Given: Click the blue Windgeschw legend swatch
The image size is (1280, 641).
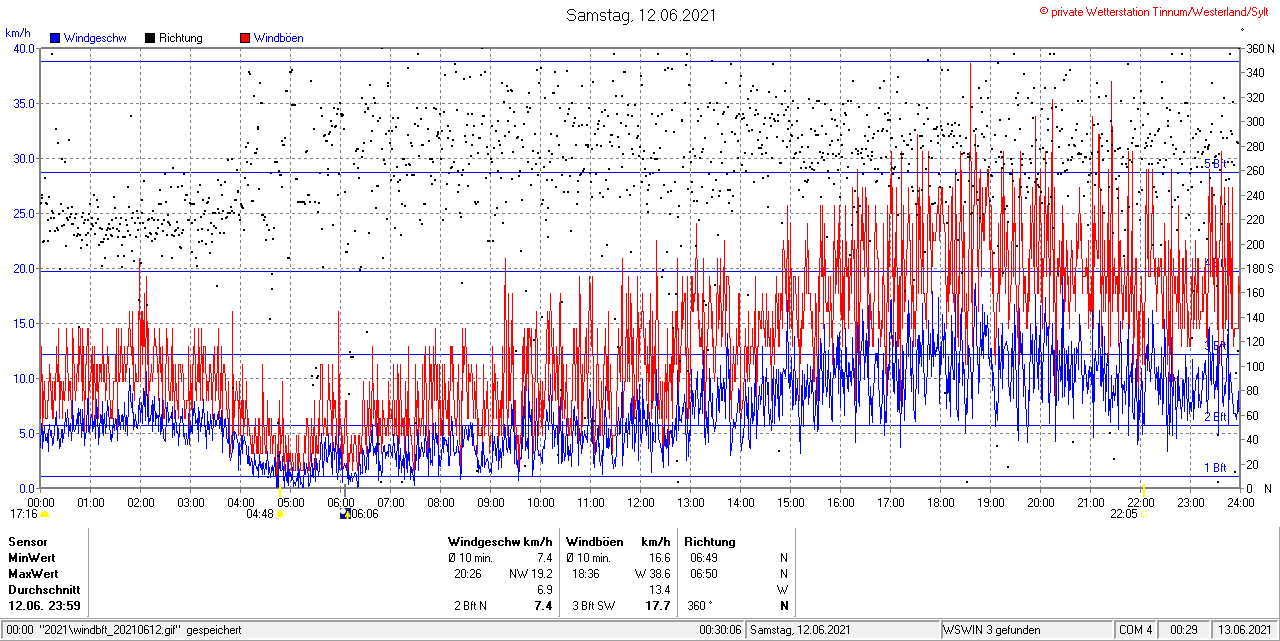Looking at the screenshot, I should pos(55,38).
